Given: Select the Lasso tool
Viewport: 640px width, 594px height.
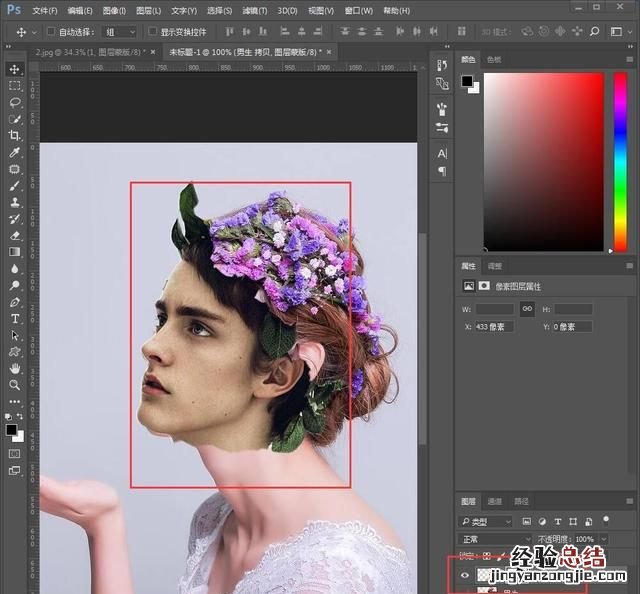Looking at the screenshot, I should (x=15, y=102).
